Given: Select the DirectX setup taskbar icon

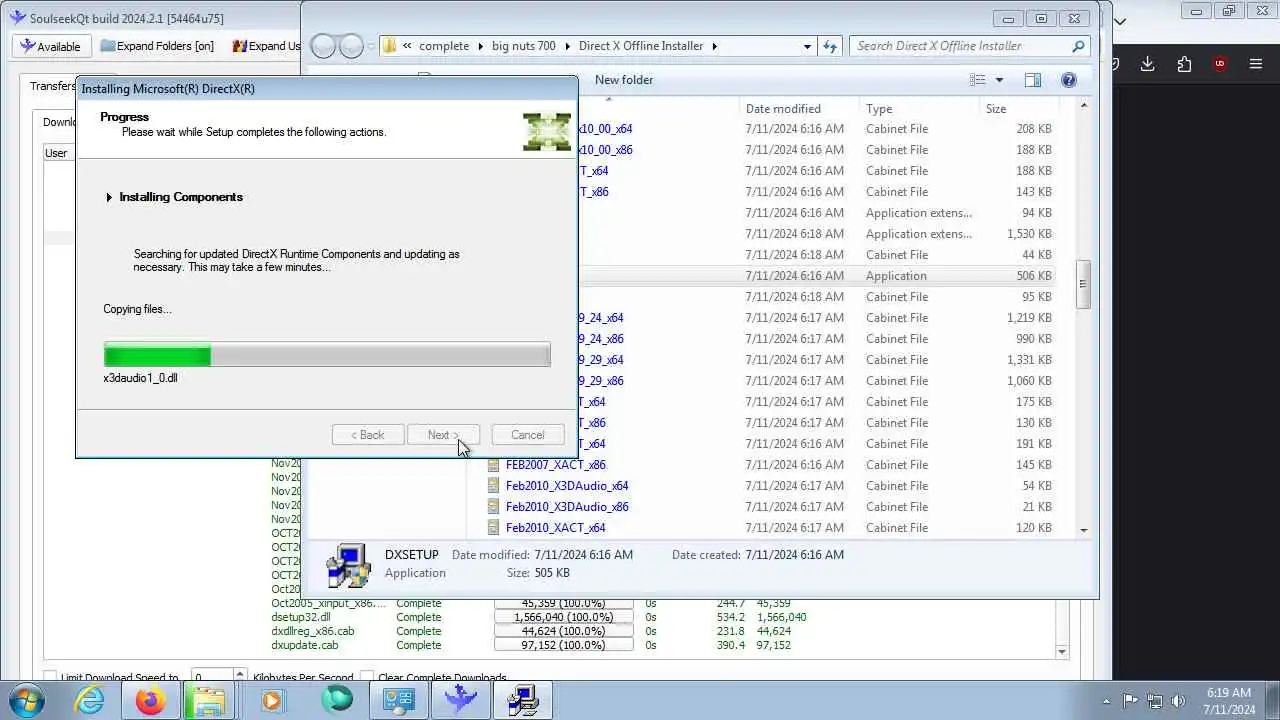Looking at the screenshot, I should coord(523,700).
